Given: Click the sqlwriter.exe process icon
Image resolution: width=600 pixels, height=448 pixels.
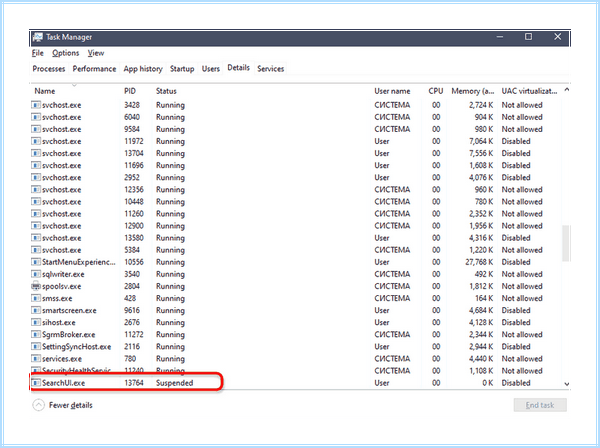Looking at the screenshot, I should click(x=36, y=274).
